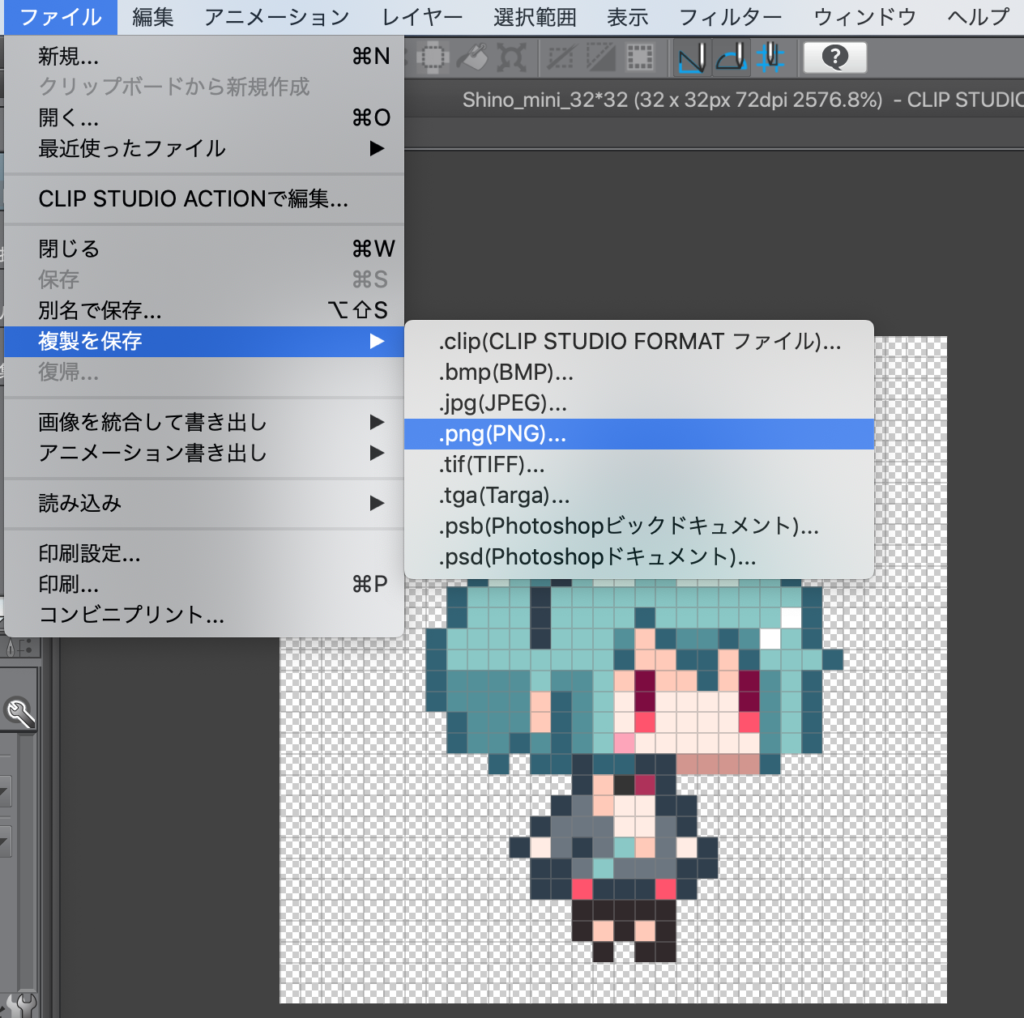Click the droplet icon below File menu

click(10, 648)
